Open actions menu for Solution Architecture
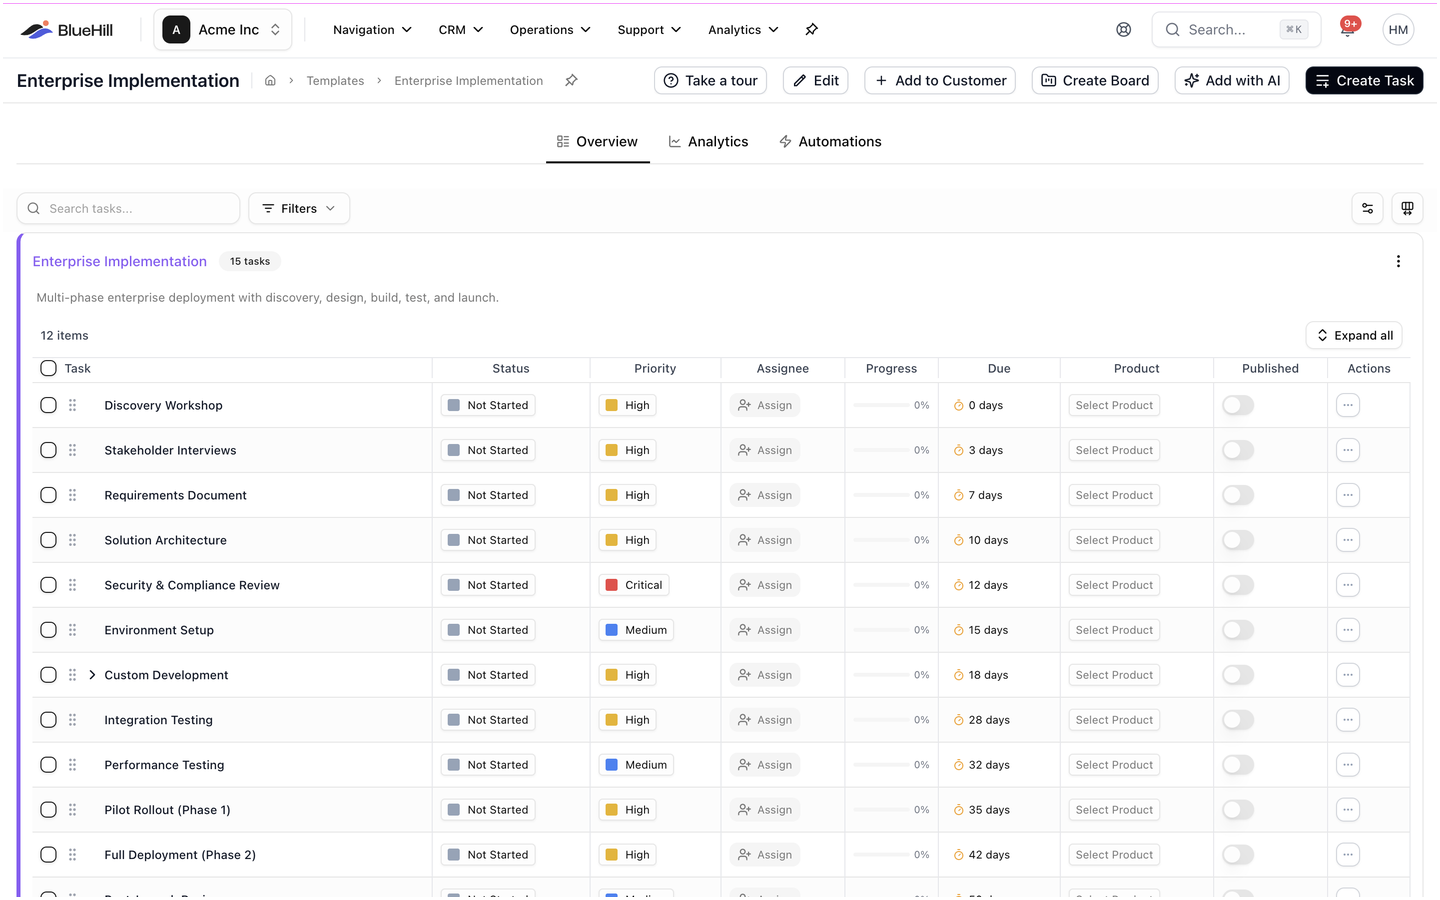 pyautogui.click(x=1348, y=540)
